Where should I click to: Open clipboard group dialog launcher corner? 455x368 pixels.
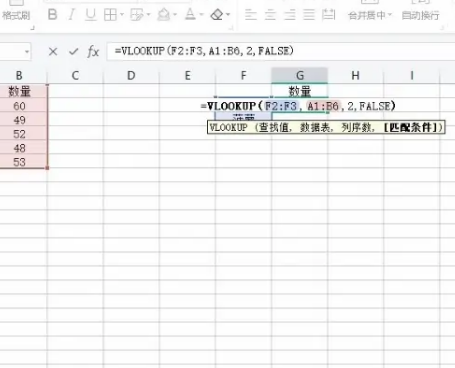(32, 28)
